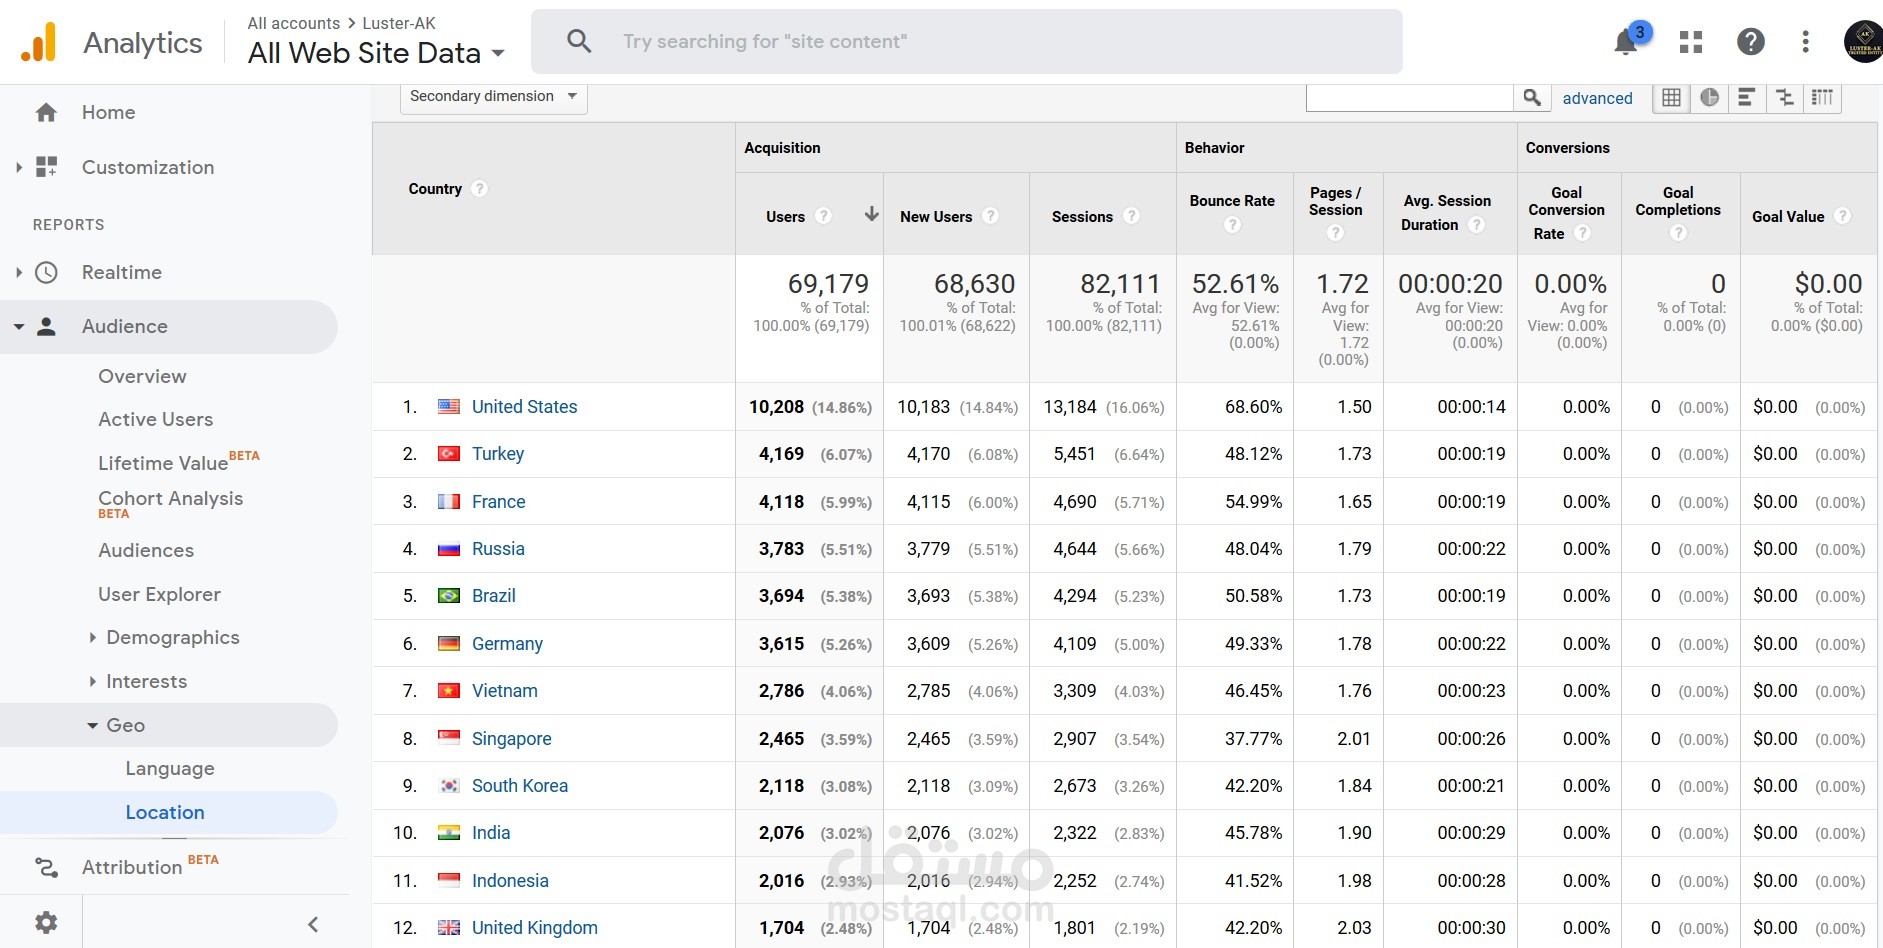
Task: Open Lifetime Value report
Action: [x=163, y=463]
